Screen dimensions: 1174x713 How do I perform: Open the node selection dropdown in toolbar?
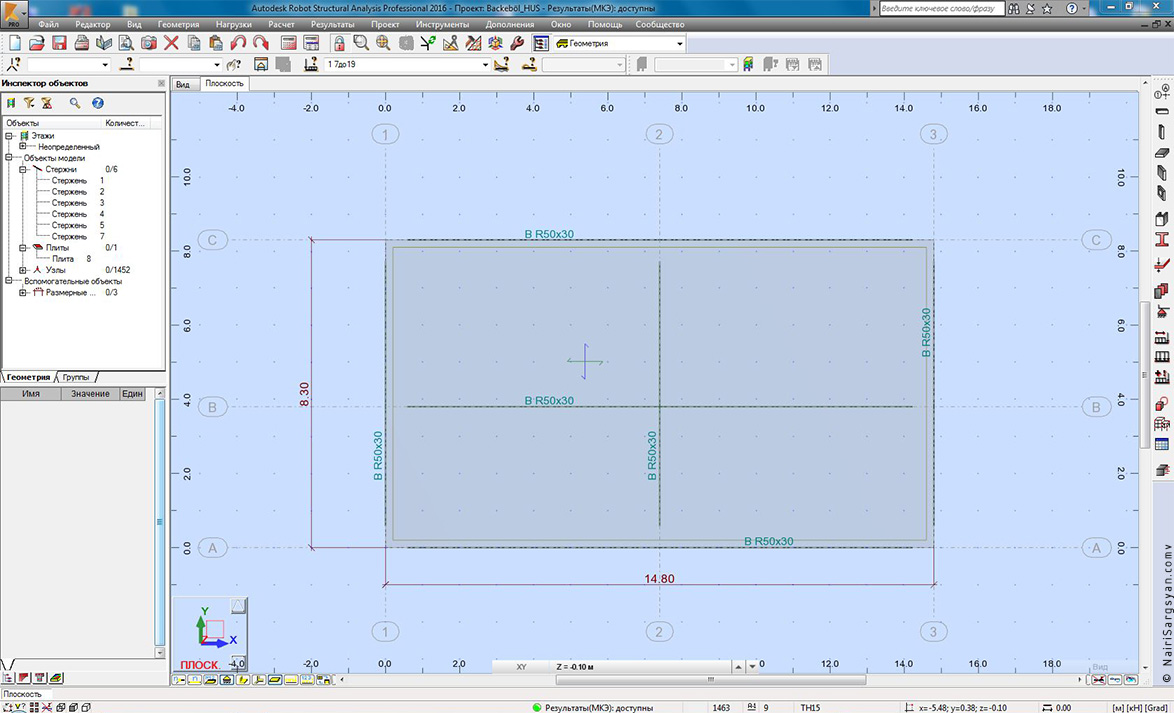point(105,65)
